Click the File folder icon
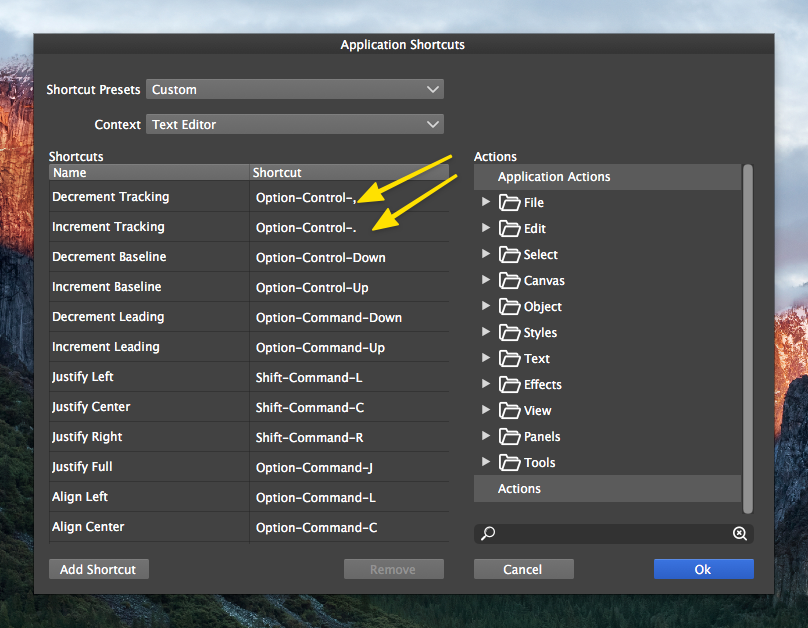This screenshot has width=808, height=628. (509, 203)
